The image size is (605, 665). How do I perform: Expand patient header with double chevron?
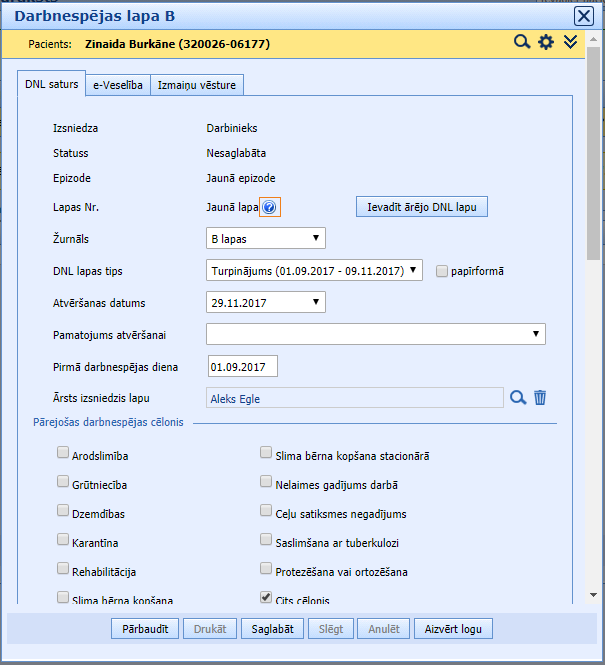point(571,42)
